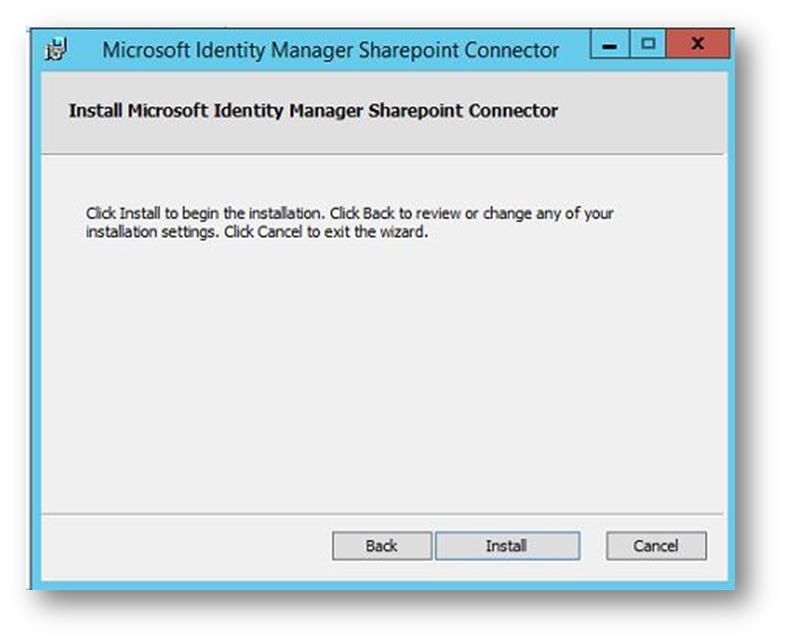Click the instruction line starting Click Install to begin

[350, 213]
